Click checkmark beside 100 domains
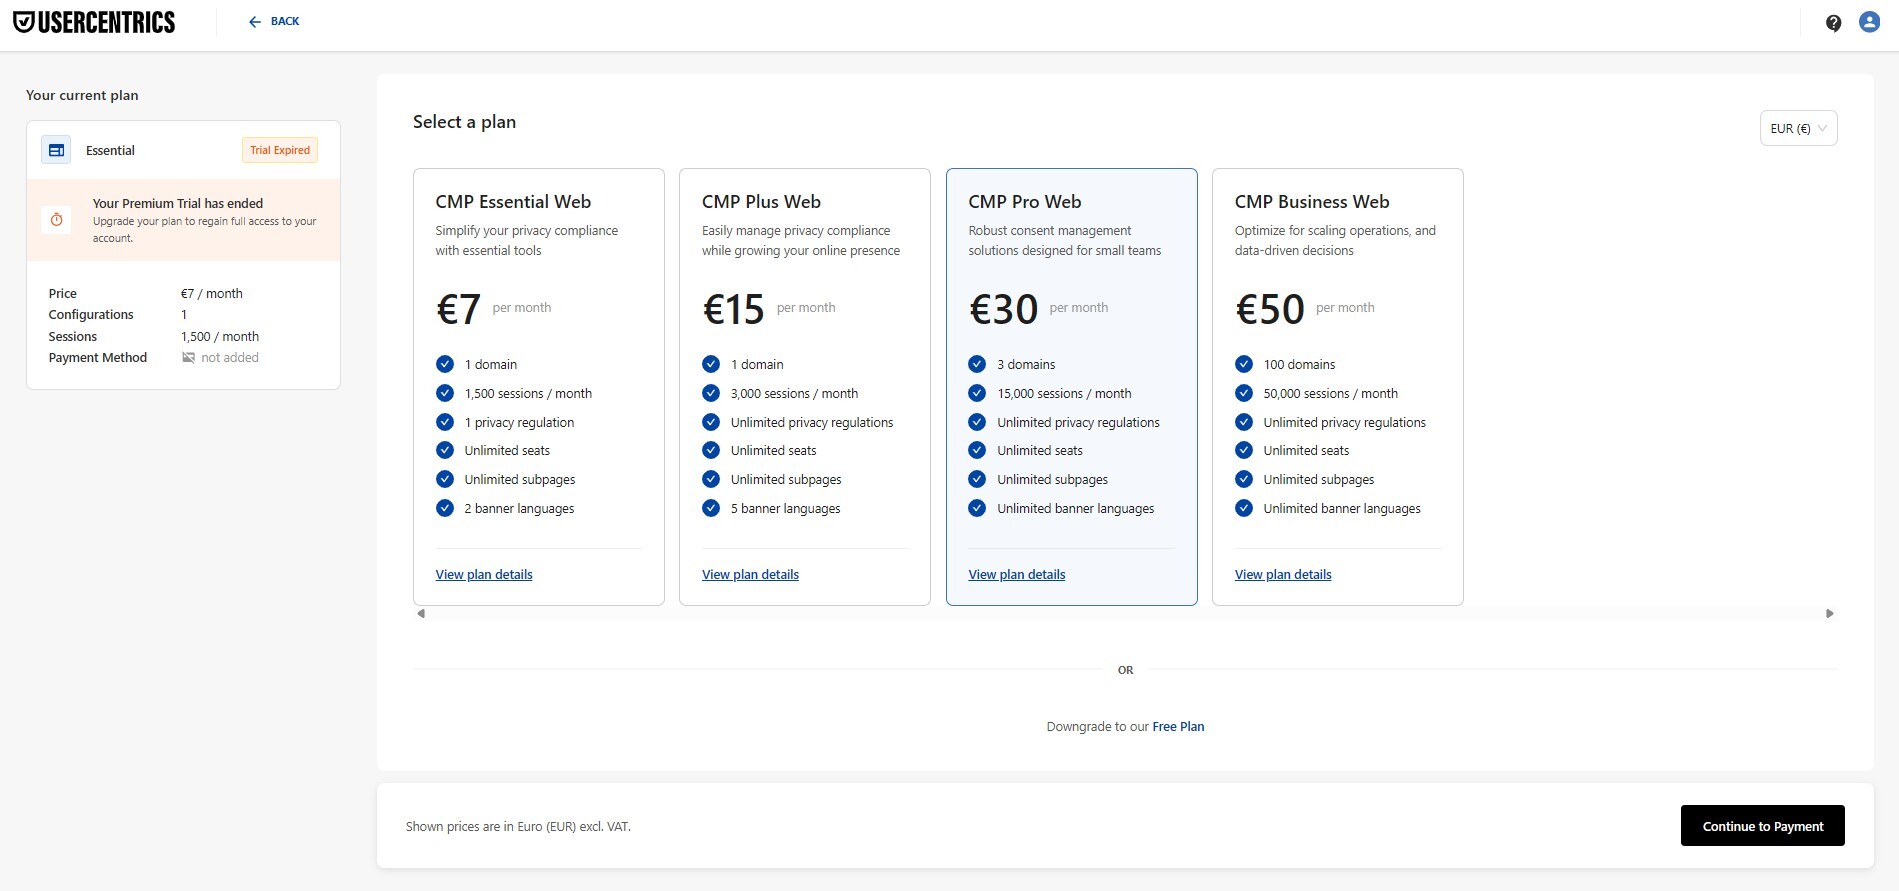Viewport: 1899px width, 891px height. (x=1244, y=364)
